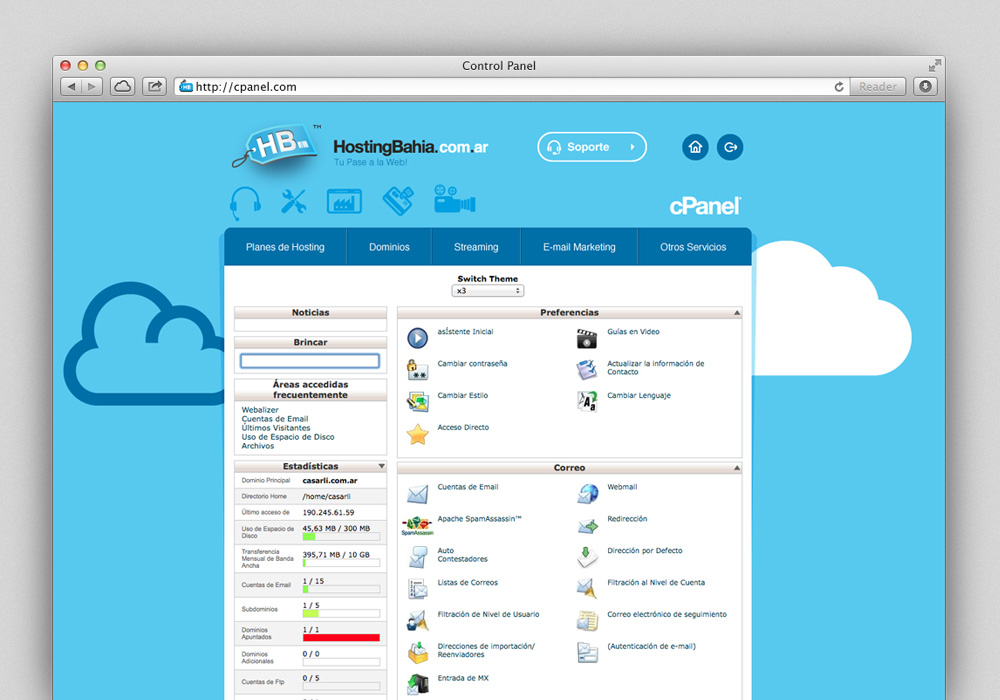Open the E-mail Marketing tab
Screen dimensions: 1000x700
[x=579, y=247]
